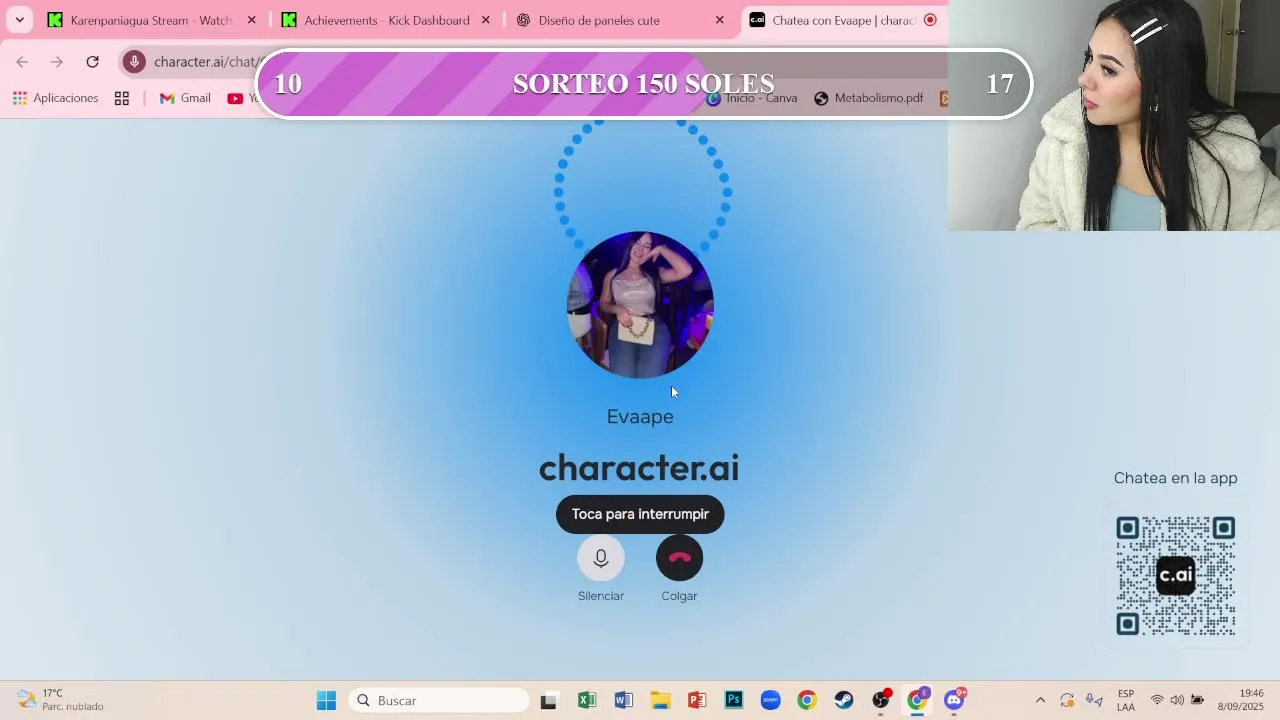Click the ESP LAA language indicator
The height and width of the screenshot is (720, 1280).
coord(1126,700)
